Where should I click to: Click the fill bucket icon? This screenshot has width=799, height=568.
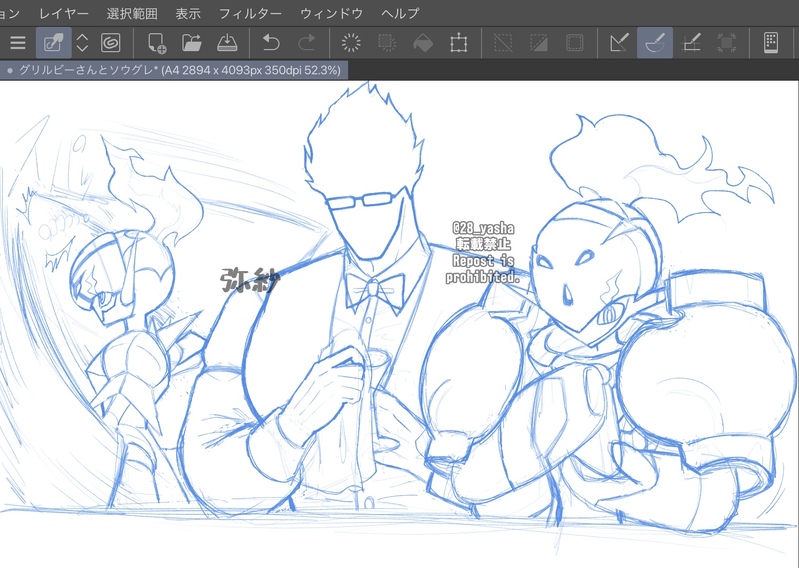tap(423, 43)
